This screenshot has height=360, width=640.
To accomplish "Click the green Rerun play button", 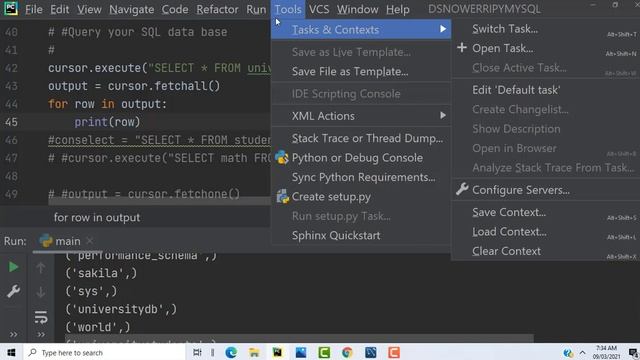I will click(13, 267).
